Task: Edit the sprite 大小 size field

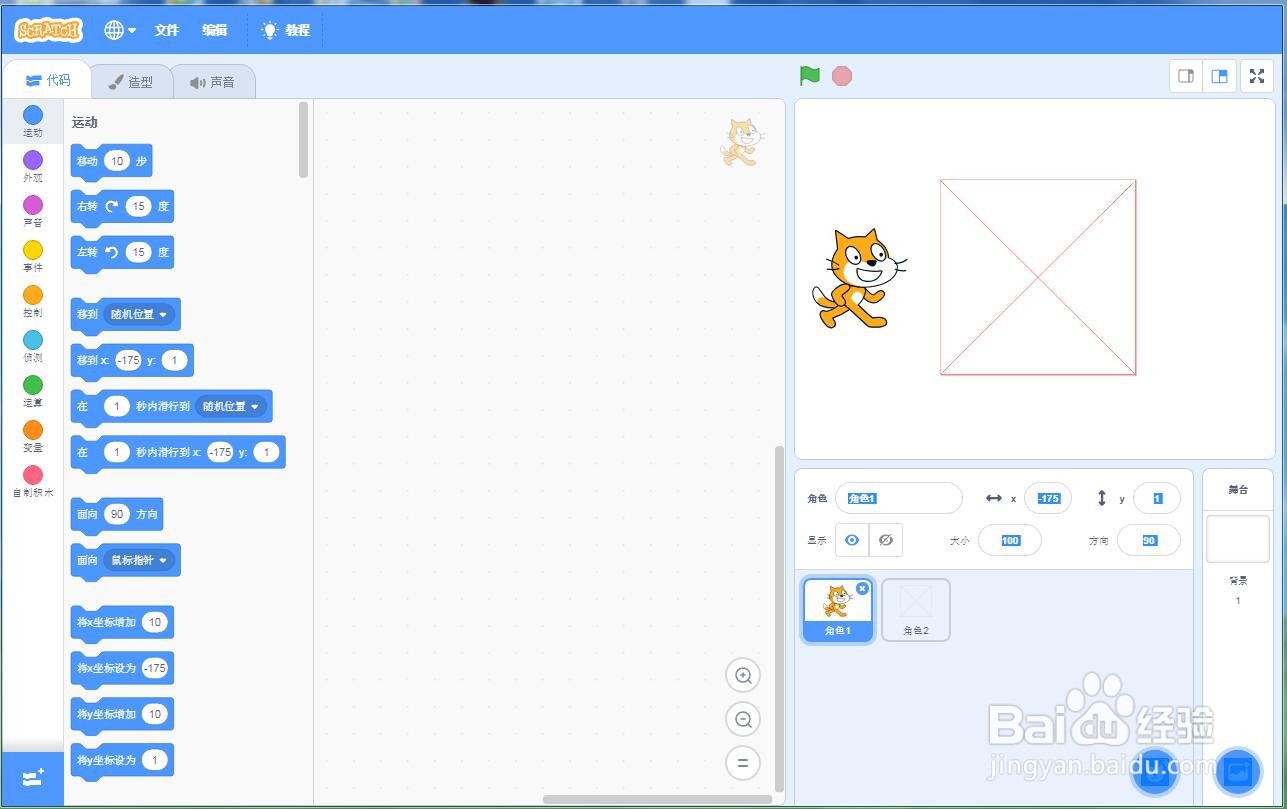Action: tap(1010, 540)
